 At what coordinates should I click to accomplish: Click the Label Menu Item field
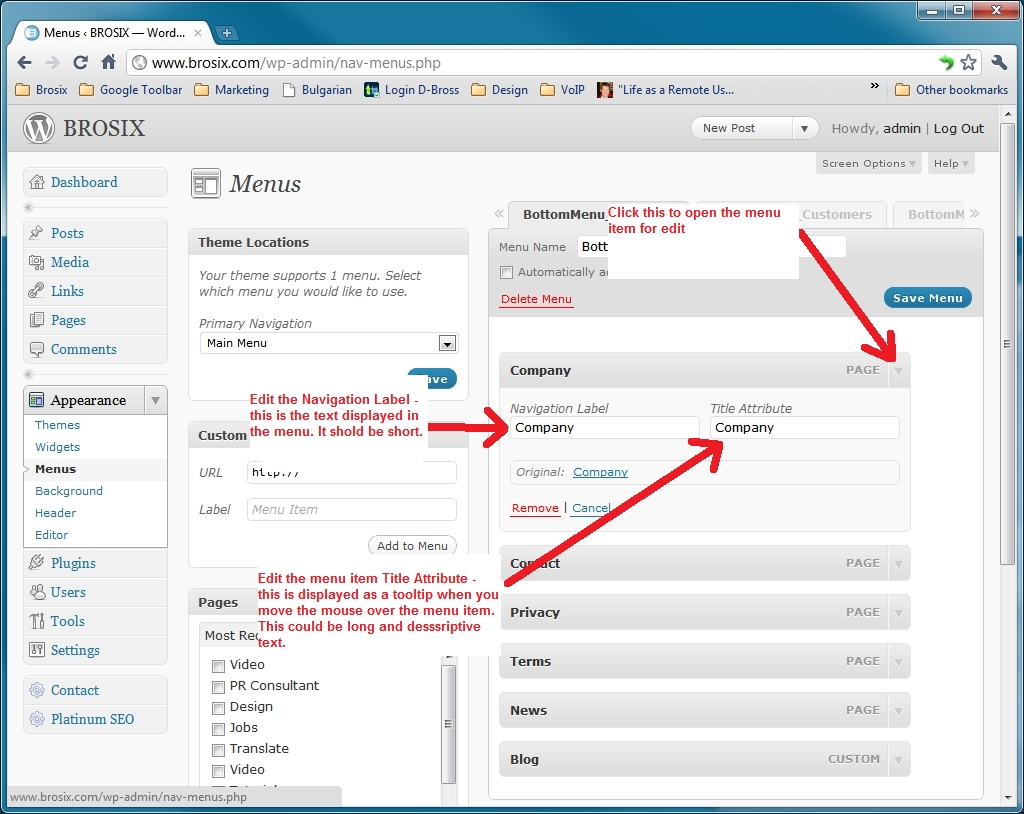tap(351, 510)
